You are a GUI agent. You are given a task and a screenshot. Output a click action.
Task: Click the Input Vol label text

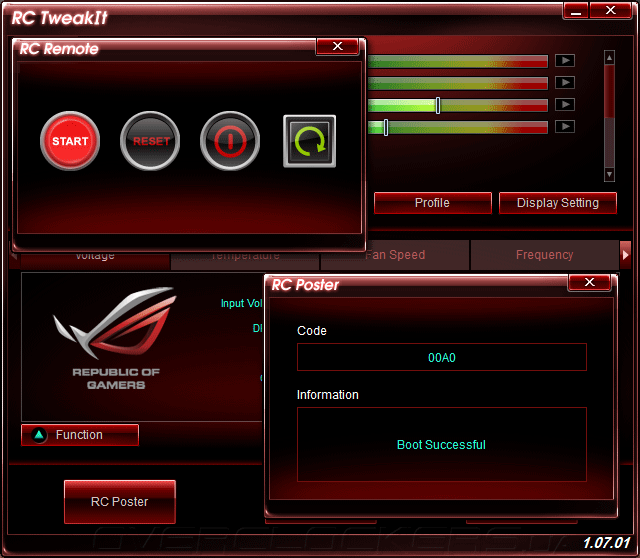[242, 303]
